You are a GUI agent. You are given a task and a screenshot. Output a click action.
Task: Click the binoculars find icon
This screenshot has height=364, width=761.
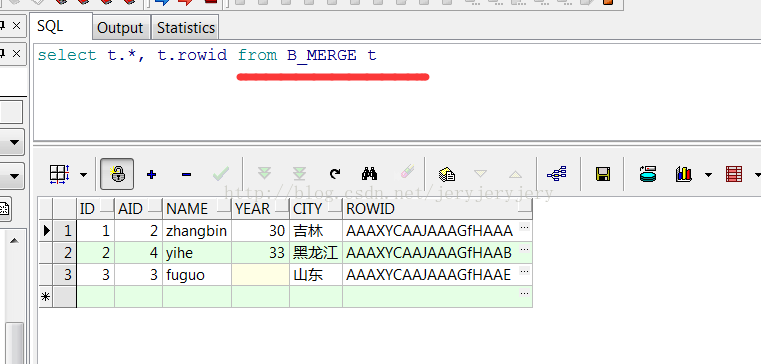tap(370, 173)
